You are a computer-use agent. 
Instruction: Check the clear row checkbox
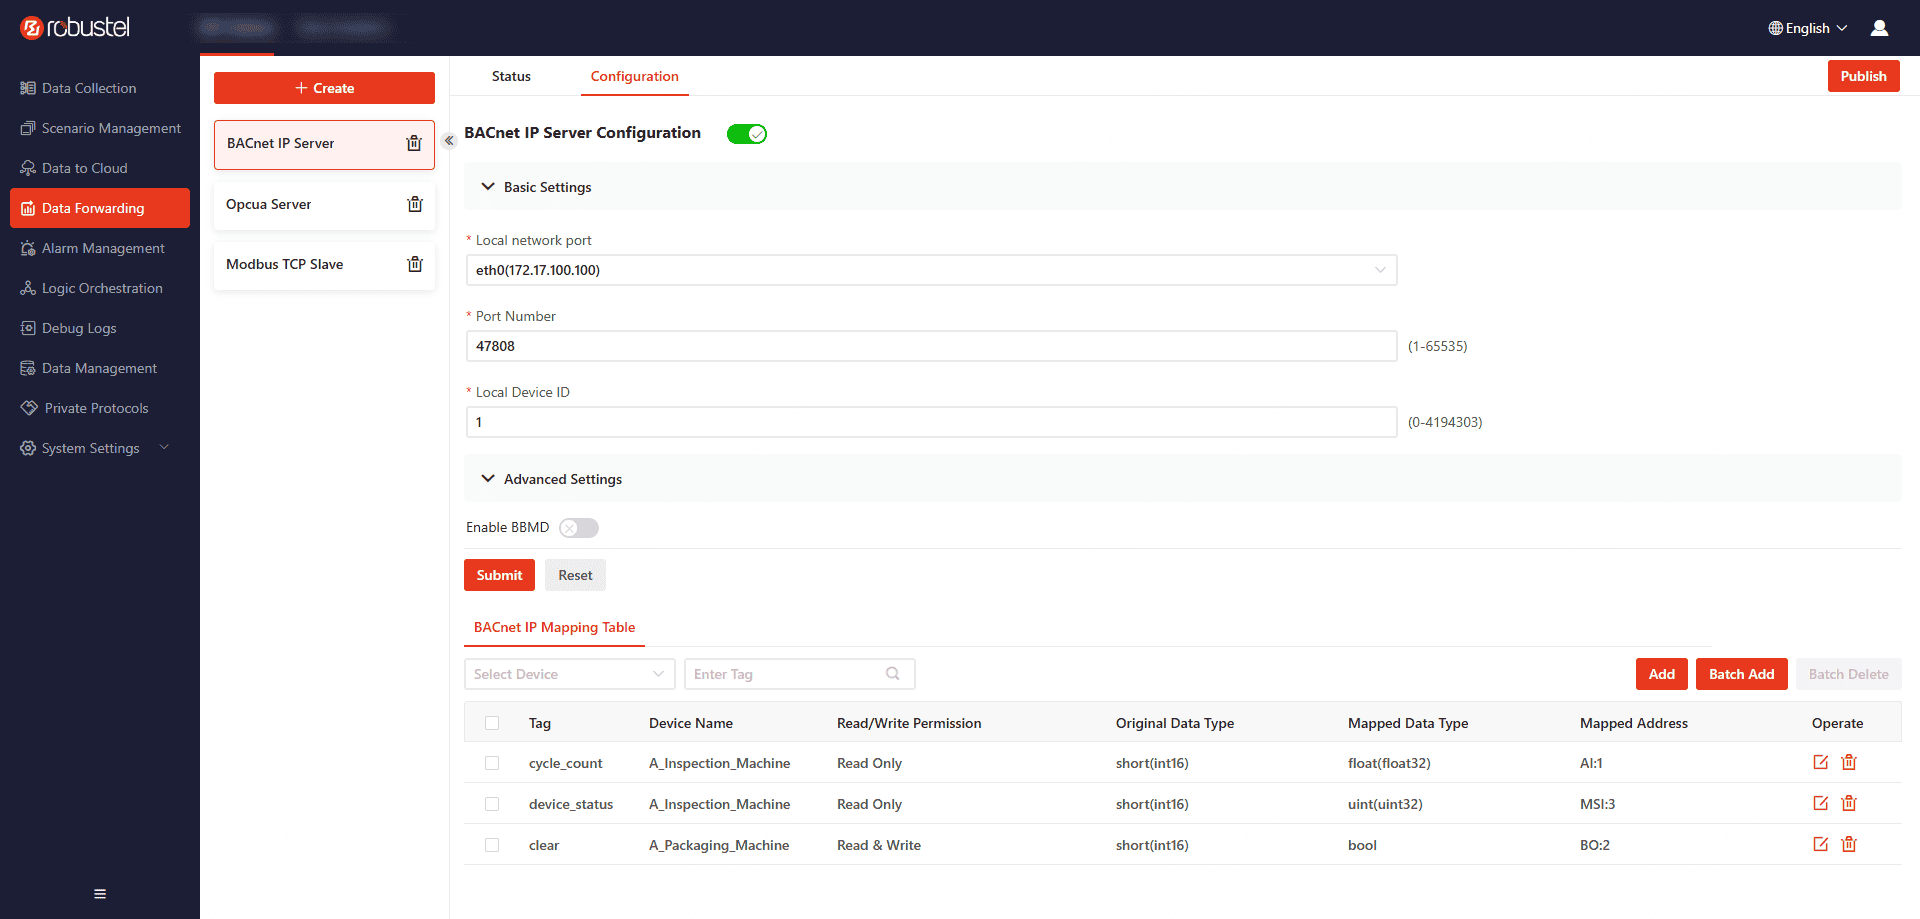point(492,845)
